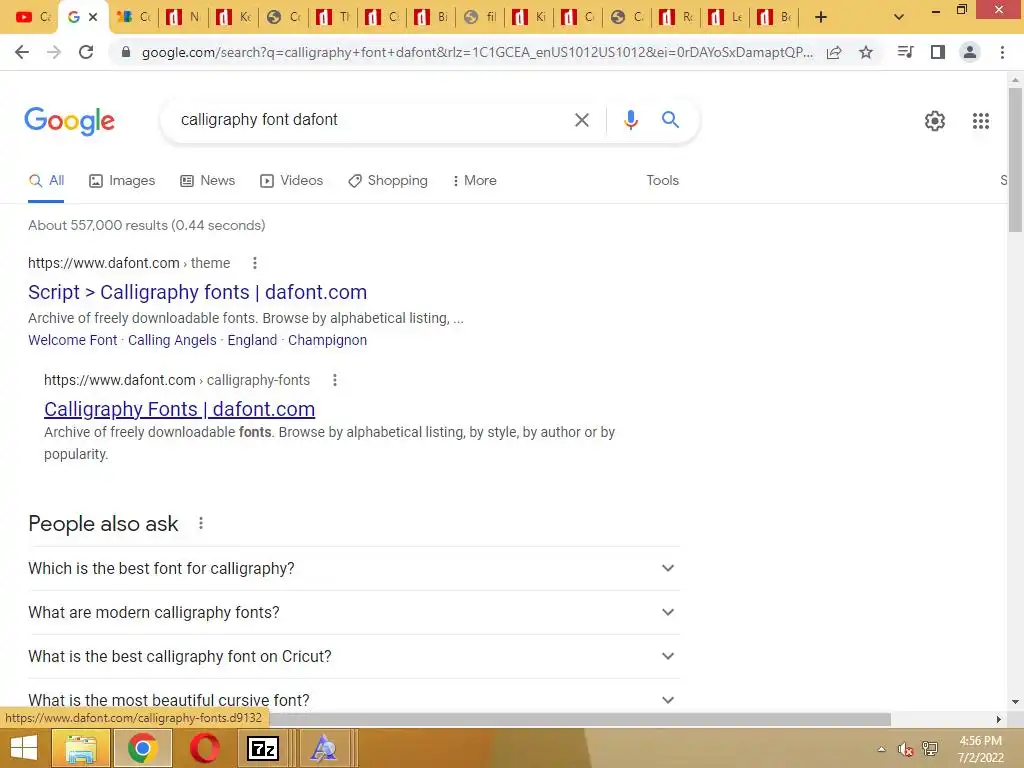Viewport: 1024px width, 768px height.
Task: Click the network tray icon
Action: (930, 749)
